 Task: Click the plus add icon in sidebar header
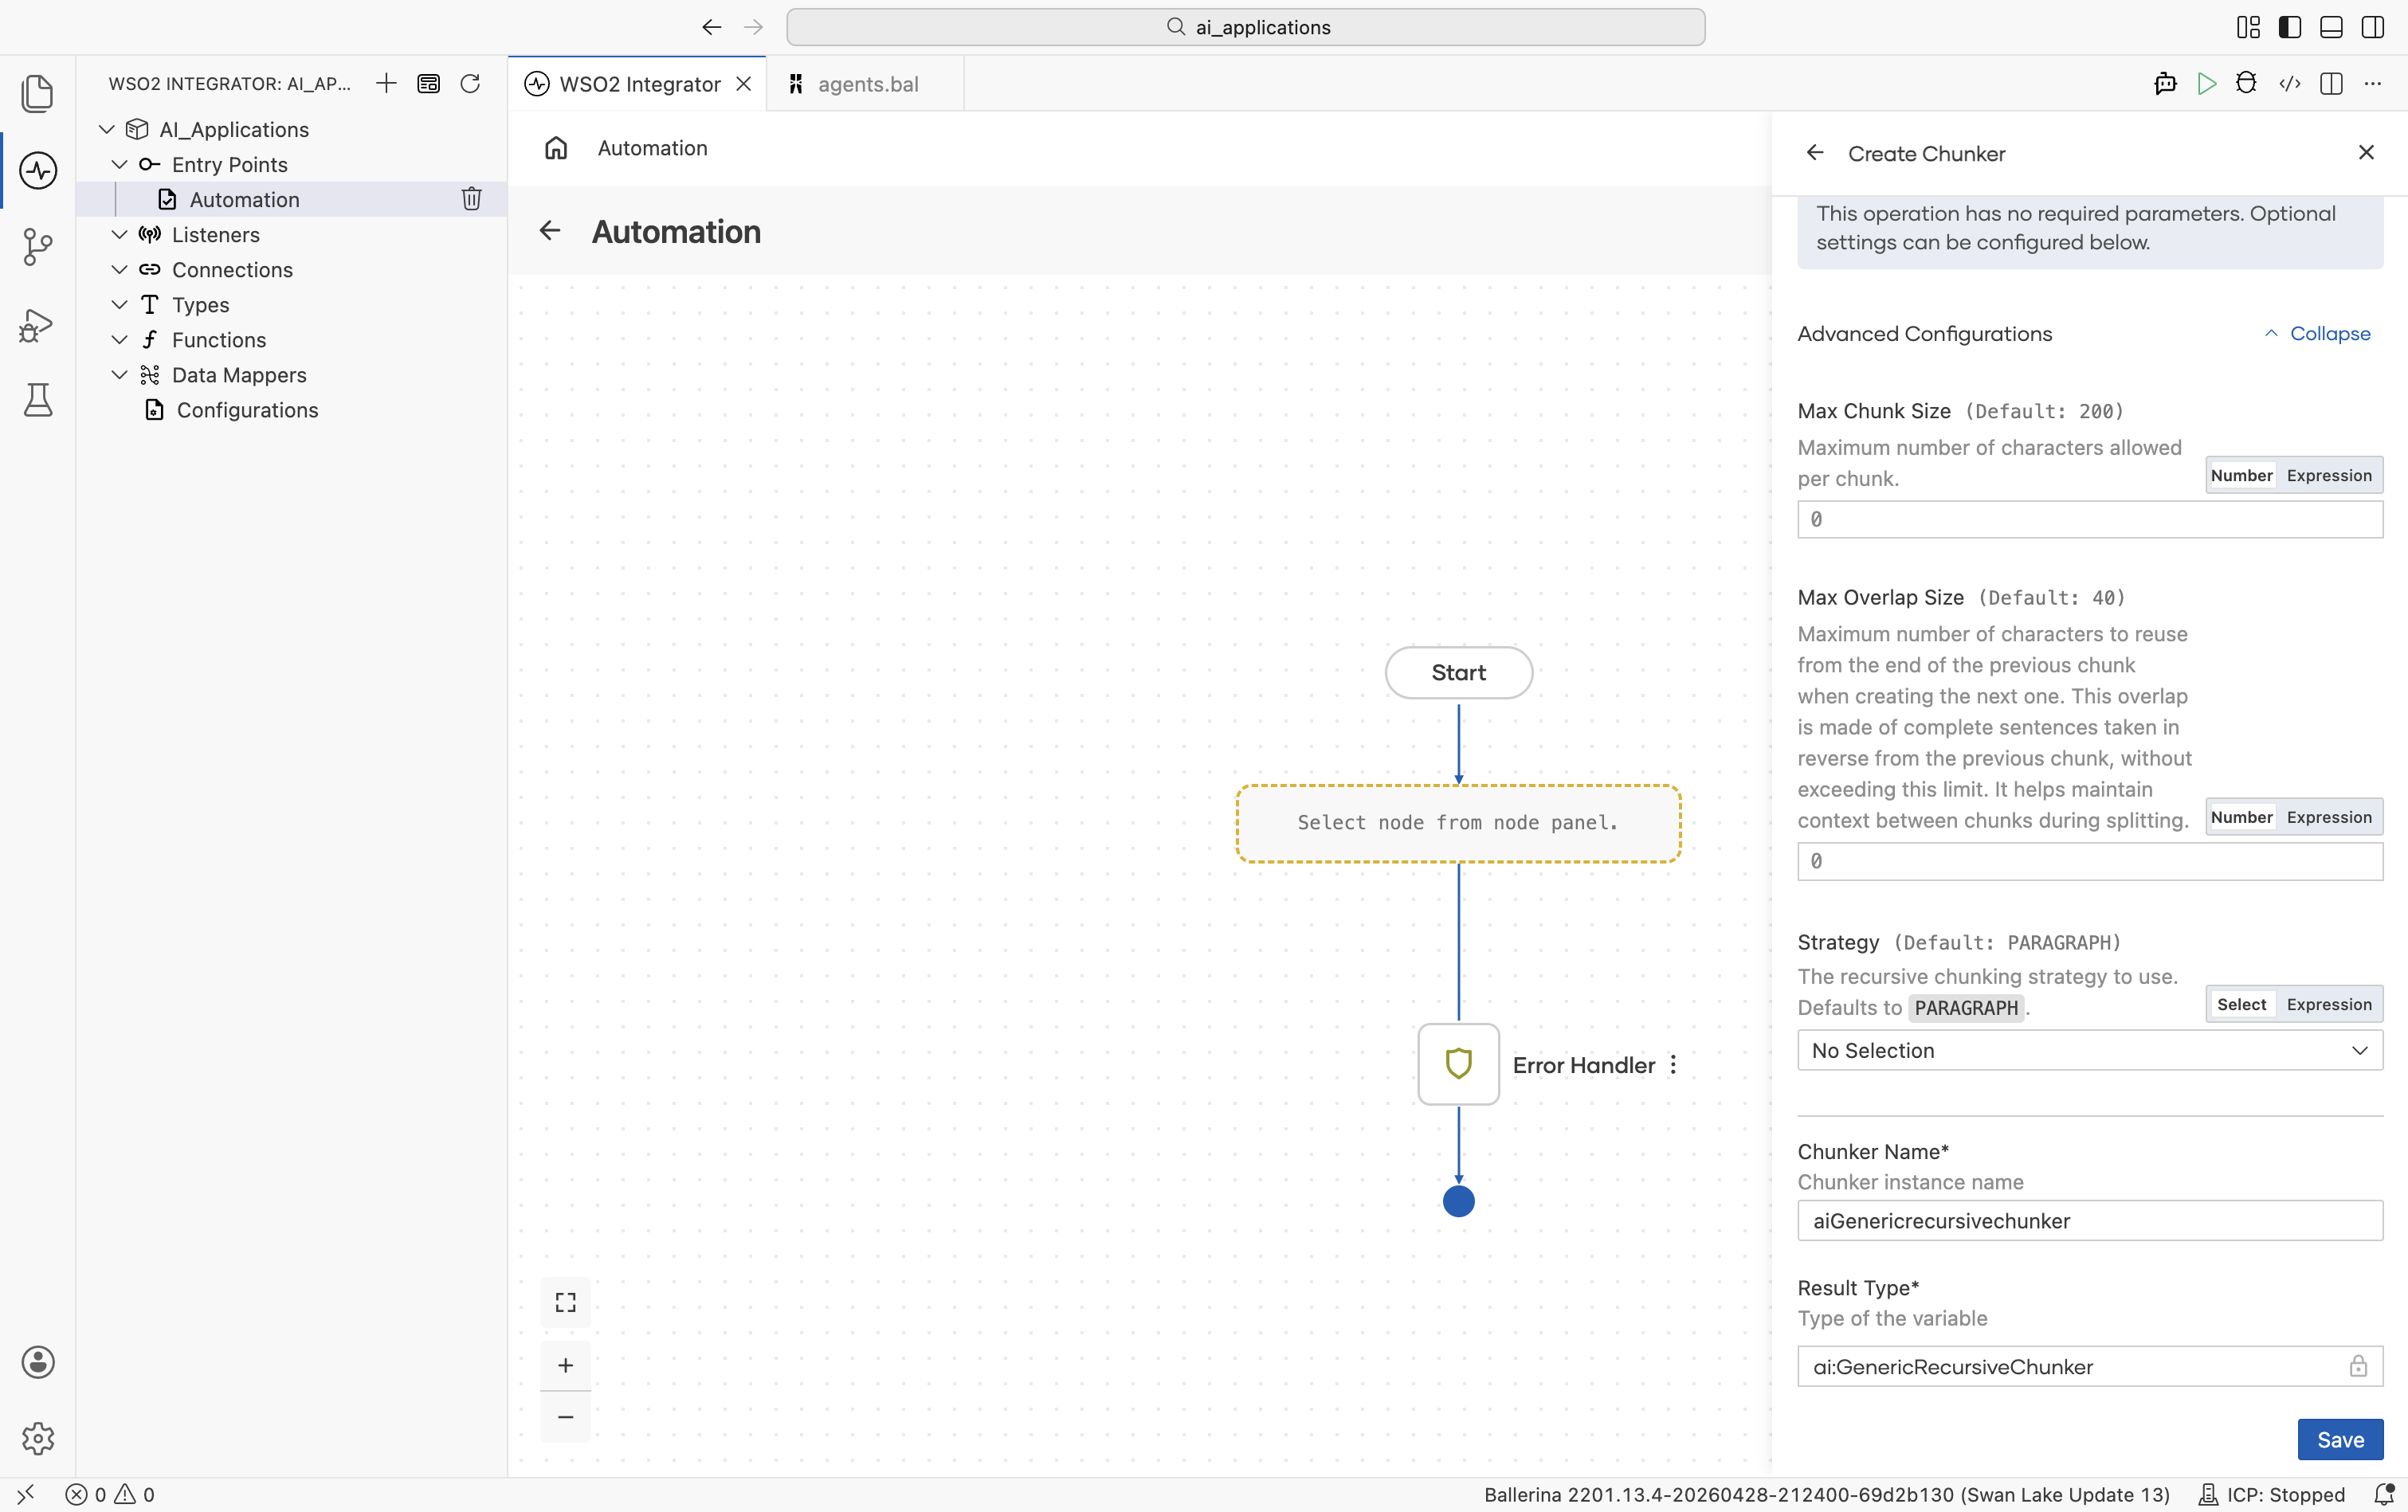(386, 83)
